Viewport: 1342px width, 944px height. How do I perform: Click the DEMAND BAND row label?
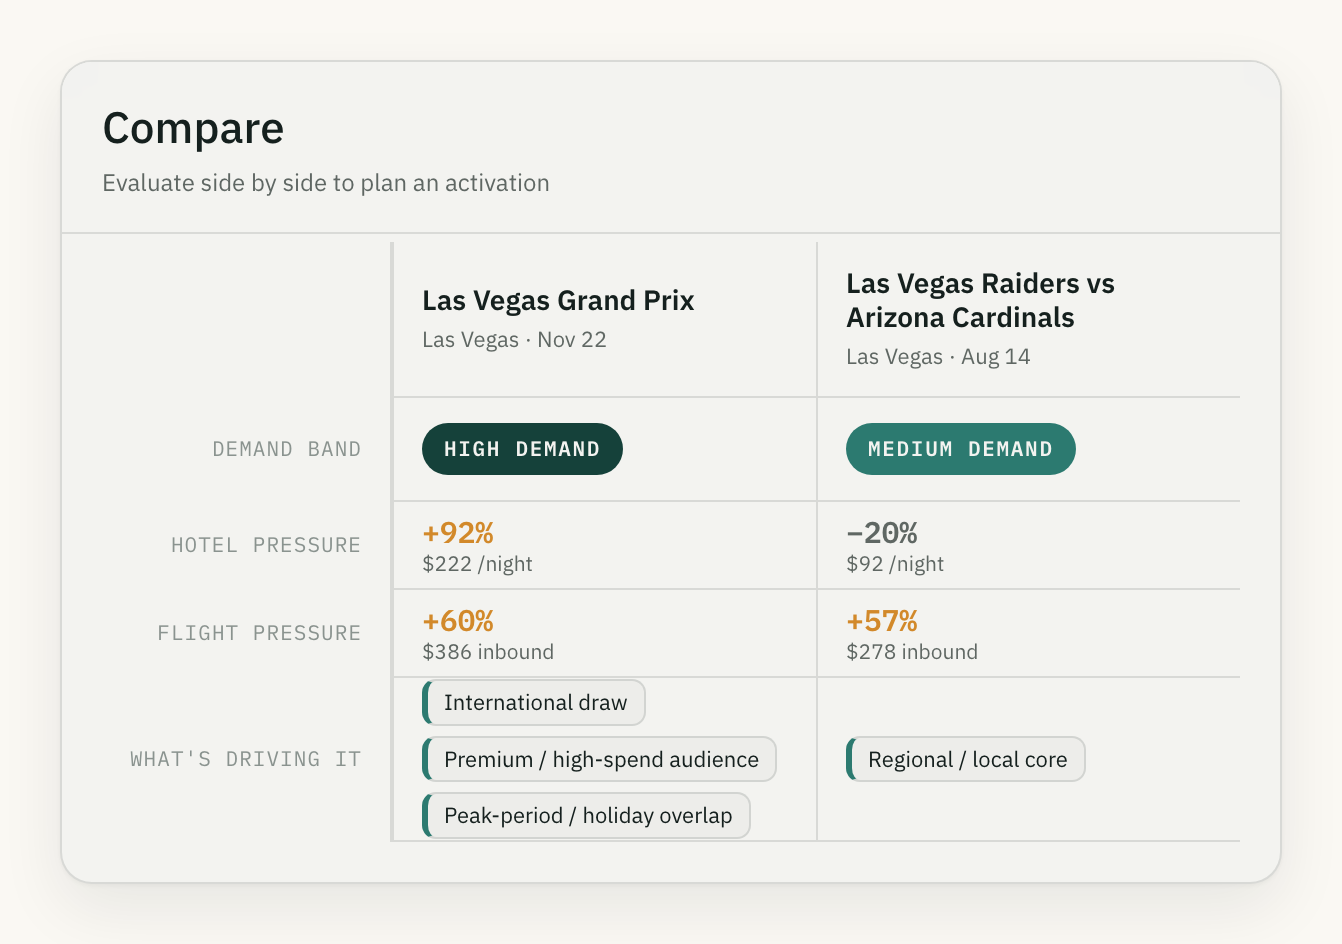tap(286, 450)
